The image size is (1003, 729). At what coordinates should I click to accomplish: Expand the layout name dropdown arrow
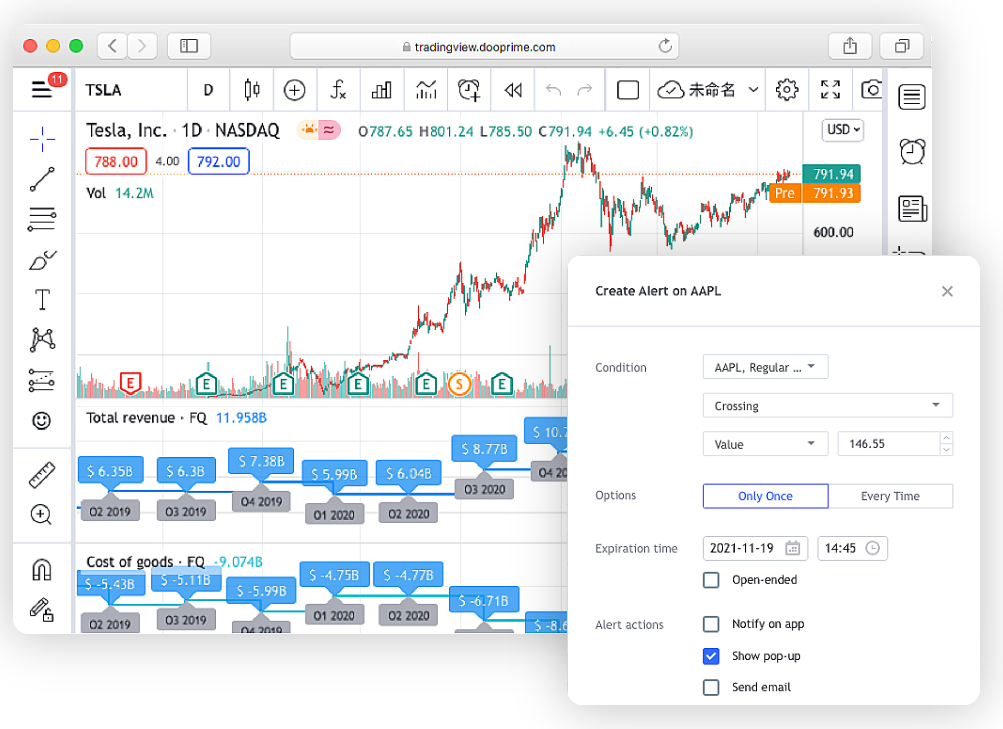coord(754,90)
